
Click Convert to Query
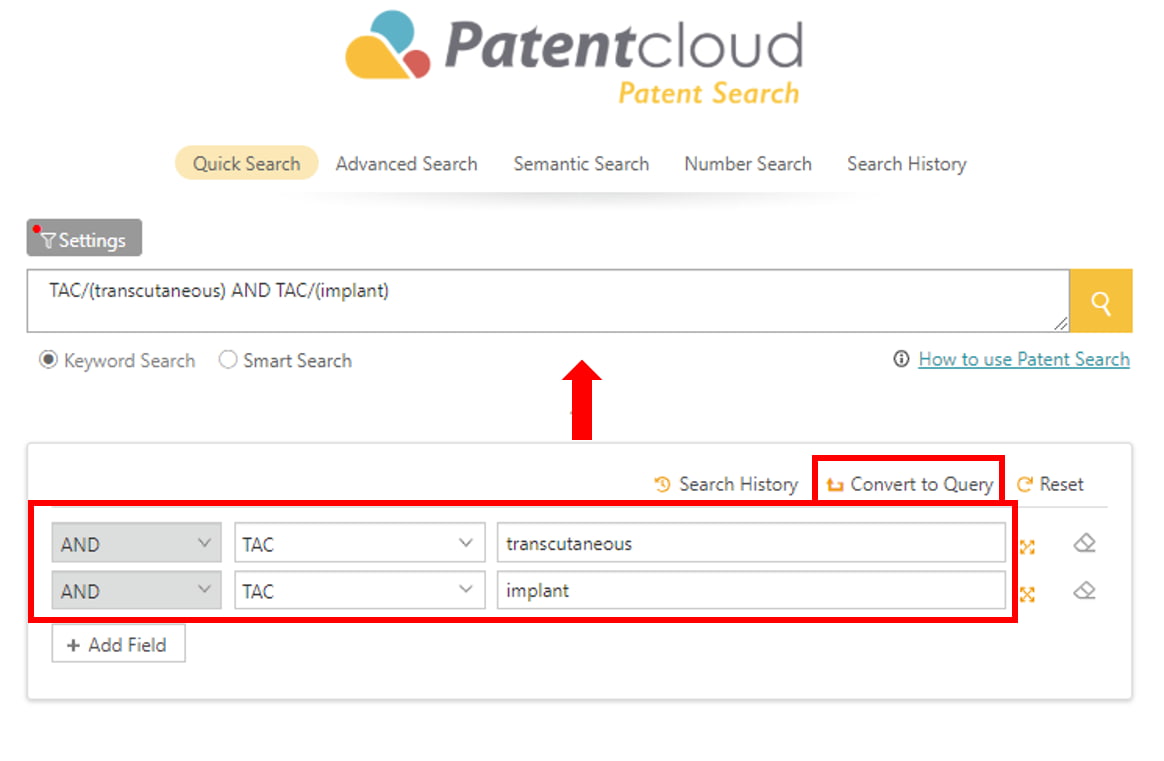(x=909, y=484)
